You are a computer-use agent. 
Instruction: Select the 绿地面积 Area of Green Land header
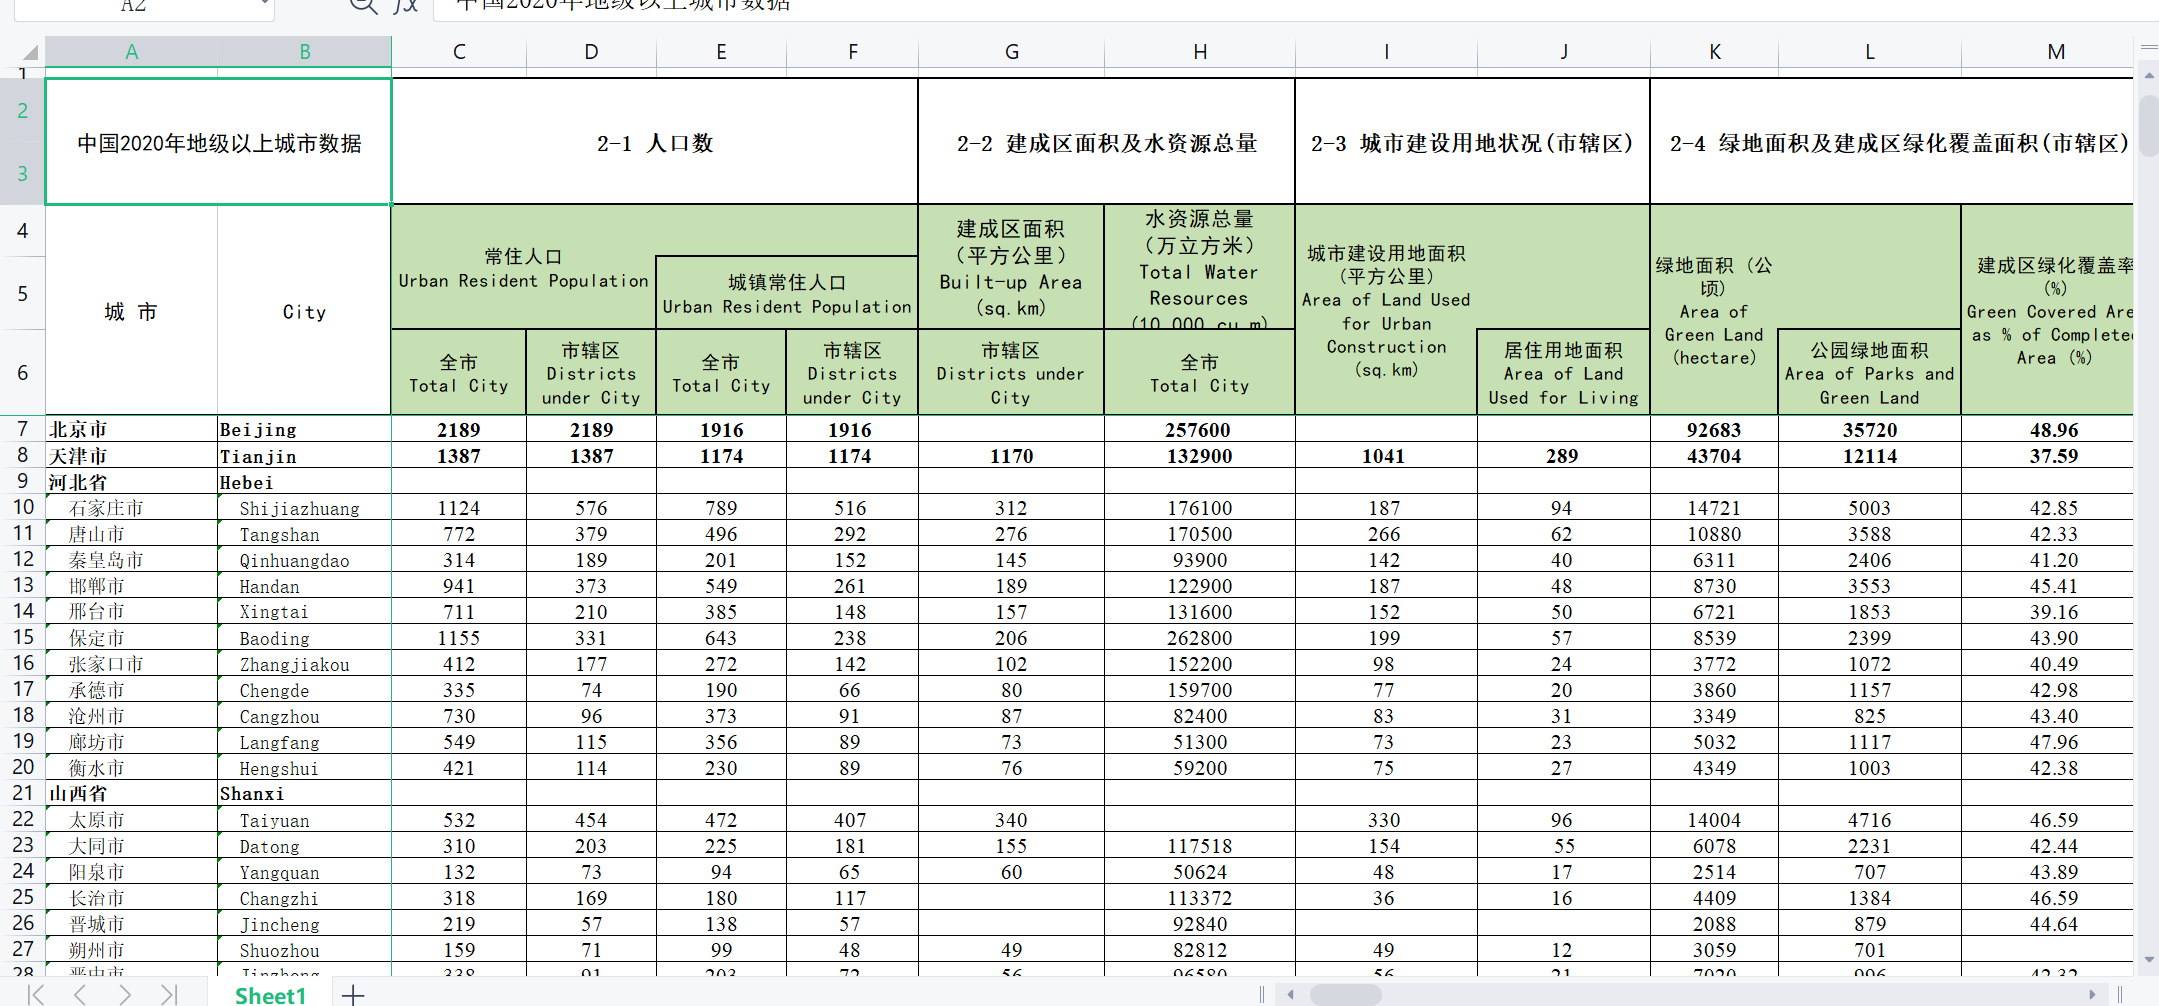(x=1714, y=310)
